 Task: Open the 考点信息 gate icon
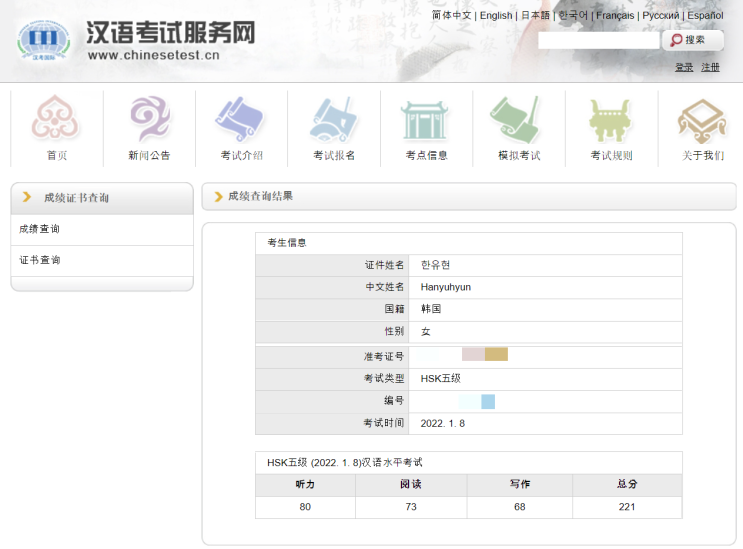coord(425,120)
